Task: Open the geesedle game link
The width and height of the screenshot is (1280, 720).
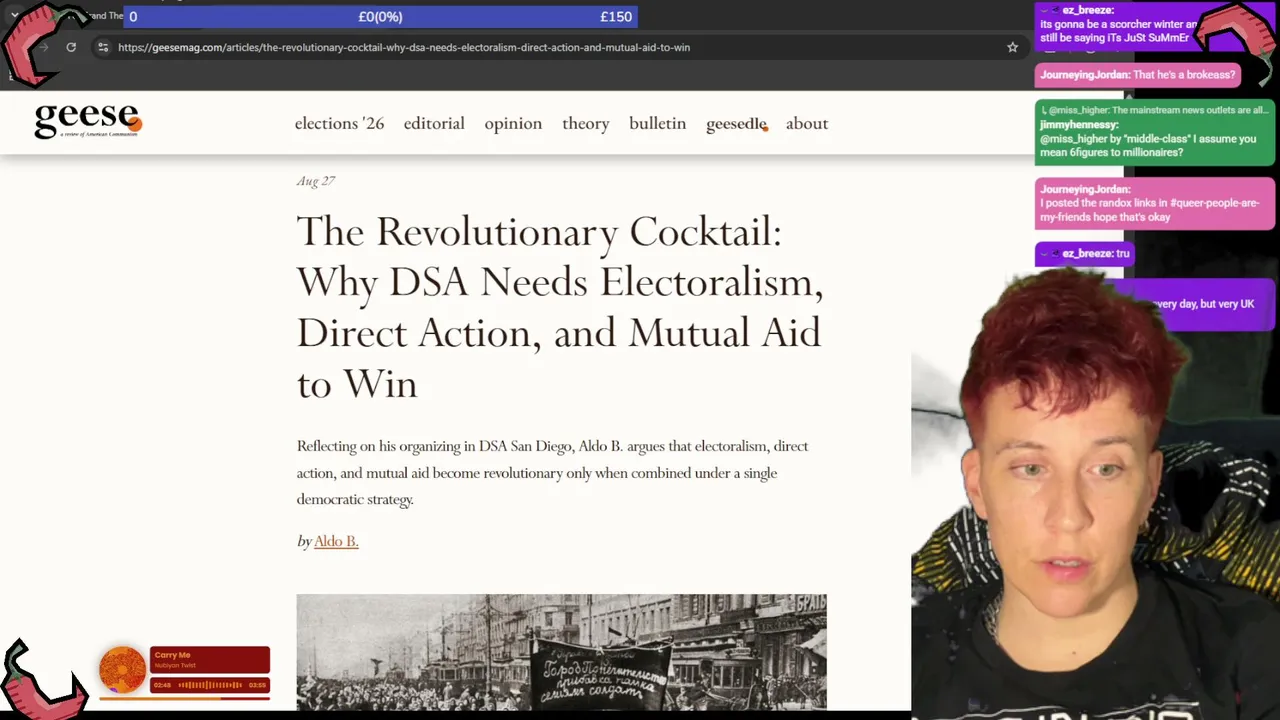Action: coord(736,123)
